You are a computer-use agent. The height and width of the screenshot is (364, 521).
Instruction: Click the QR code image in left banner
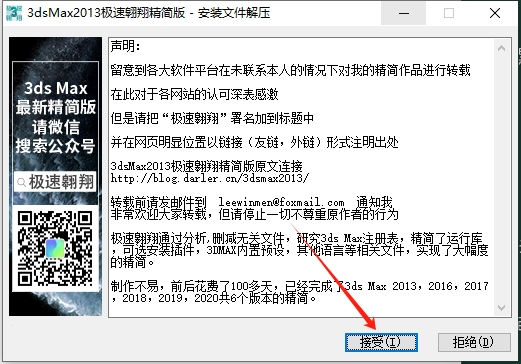pos(55,248)
